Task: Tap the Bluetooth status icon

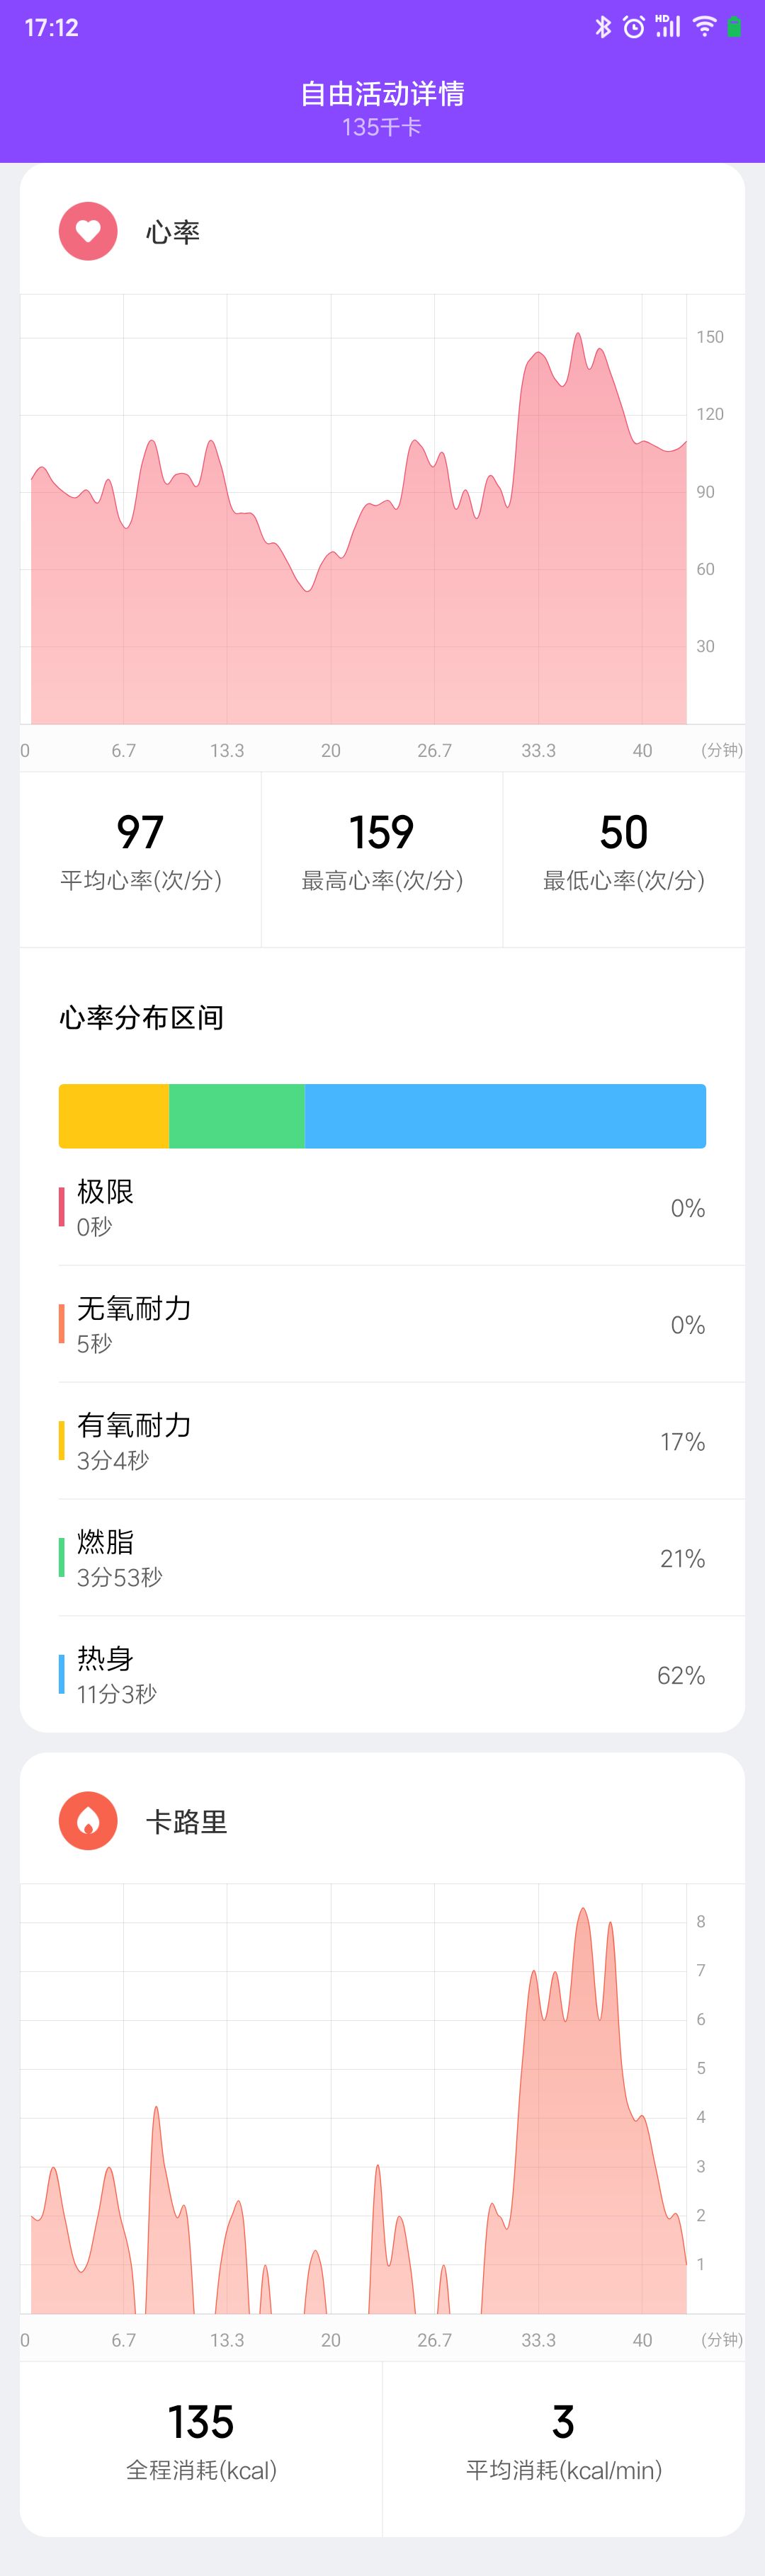Action: click(x=602, y=28)
